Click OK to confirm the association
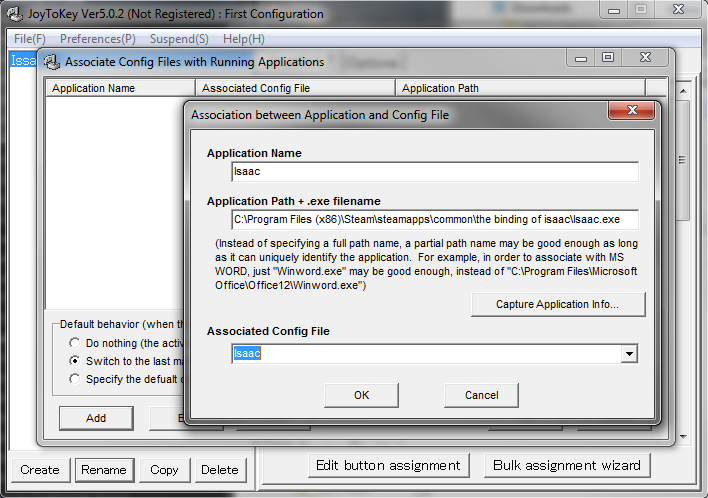 [x=361, y=396]
